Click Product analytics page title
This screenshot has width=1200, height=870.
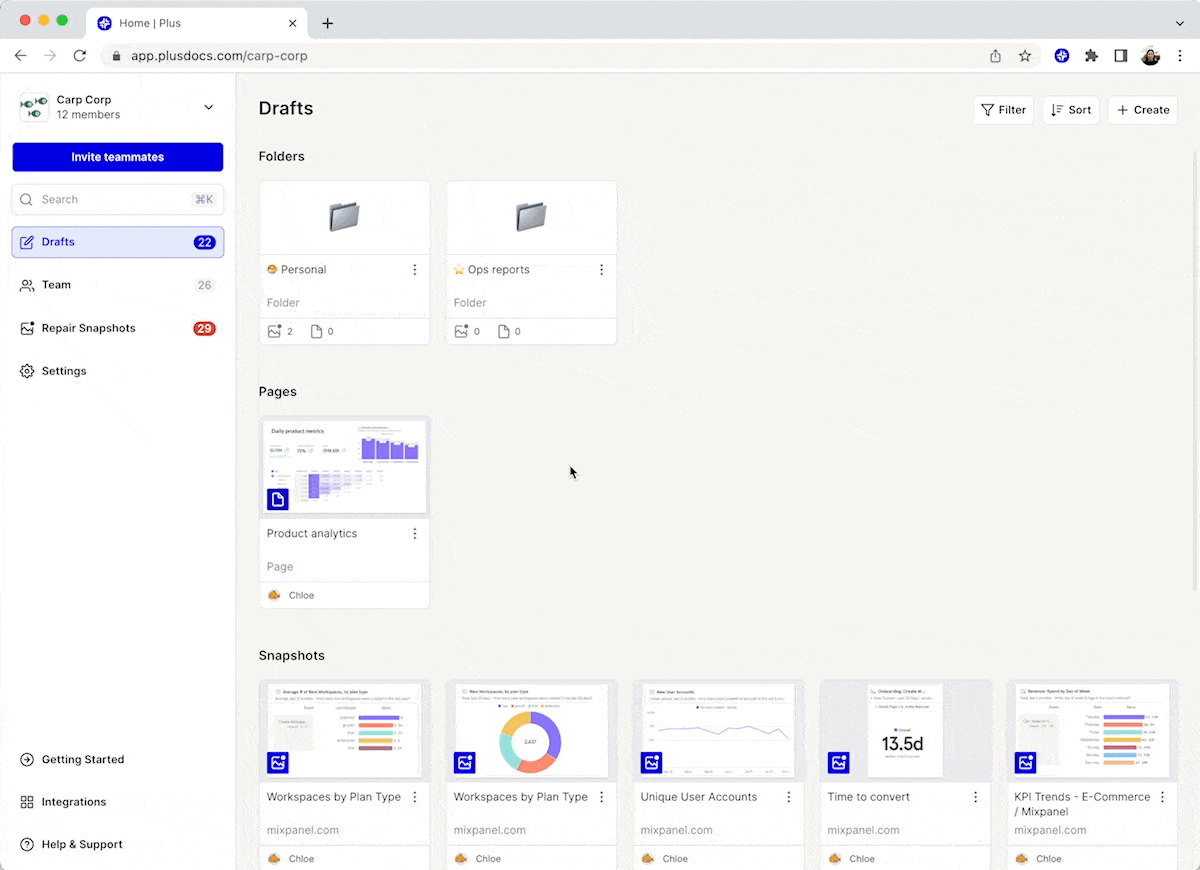(312, 534)
